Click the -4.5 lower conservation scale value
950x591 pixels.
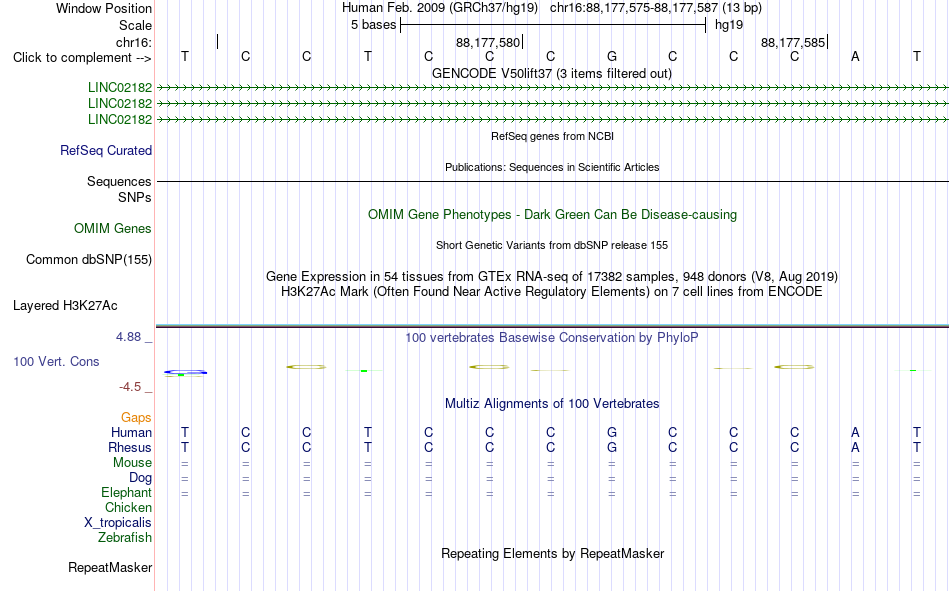(x=130, y=387)
